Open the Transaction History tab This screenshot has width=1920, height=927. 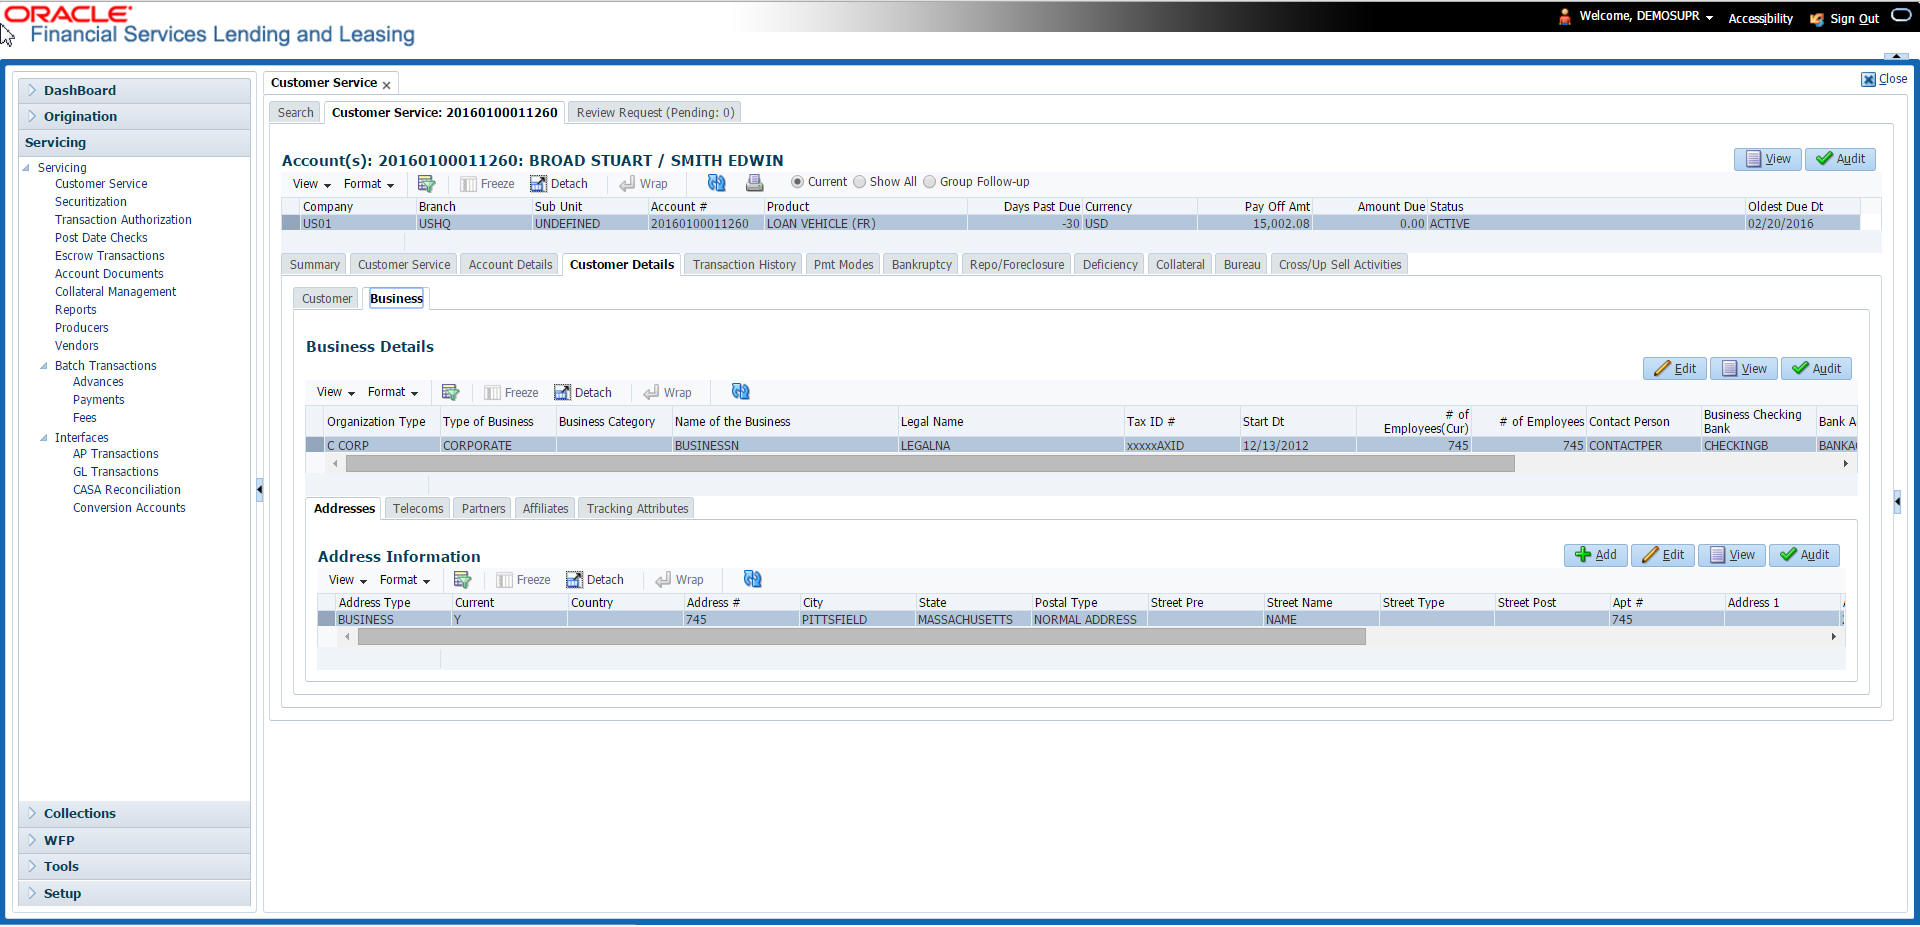(744, 265)
